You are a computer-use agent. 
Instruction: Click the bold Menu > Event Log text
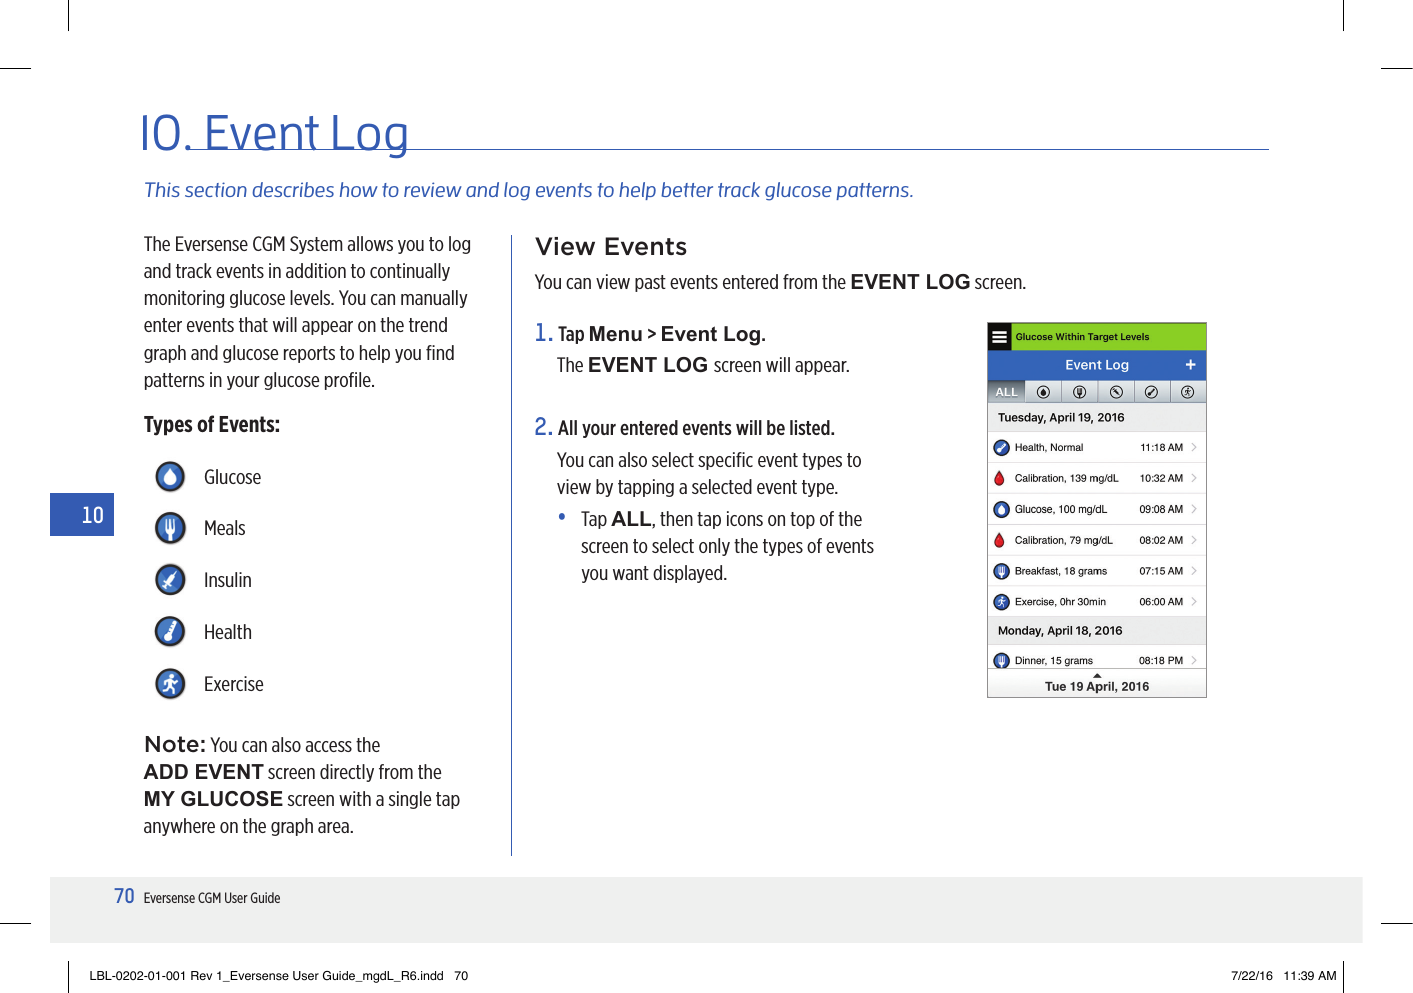(x=677, y=334)
